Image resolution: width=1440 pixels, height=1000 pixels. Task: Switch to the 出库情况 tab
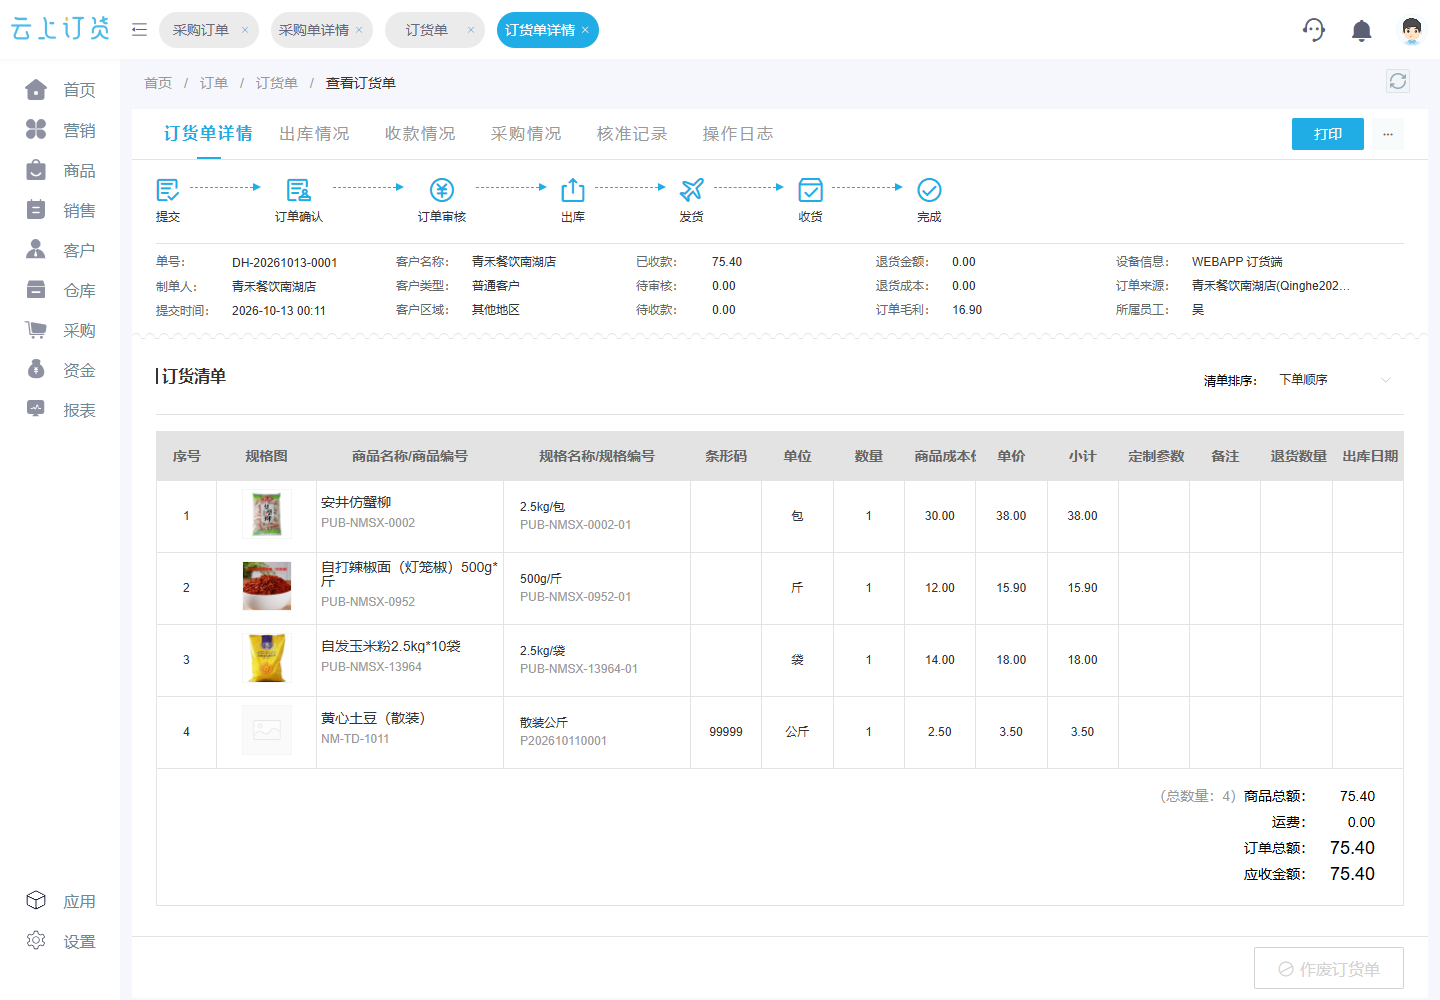point(314,134)
